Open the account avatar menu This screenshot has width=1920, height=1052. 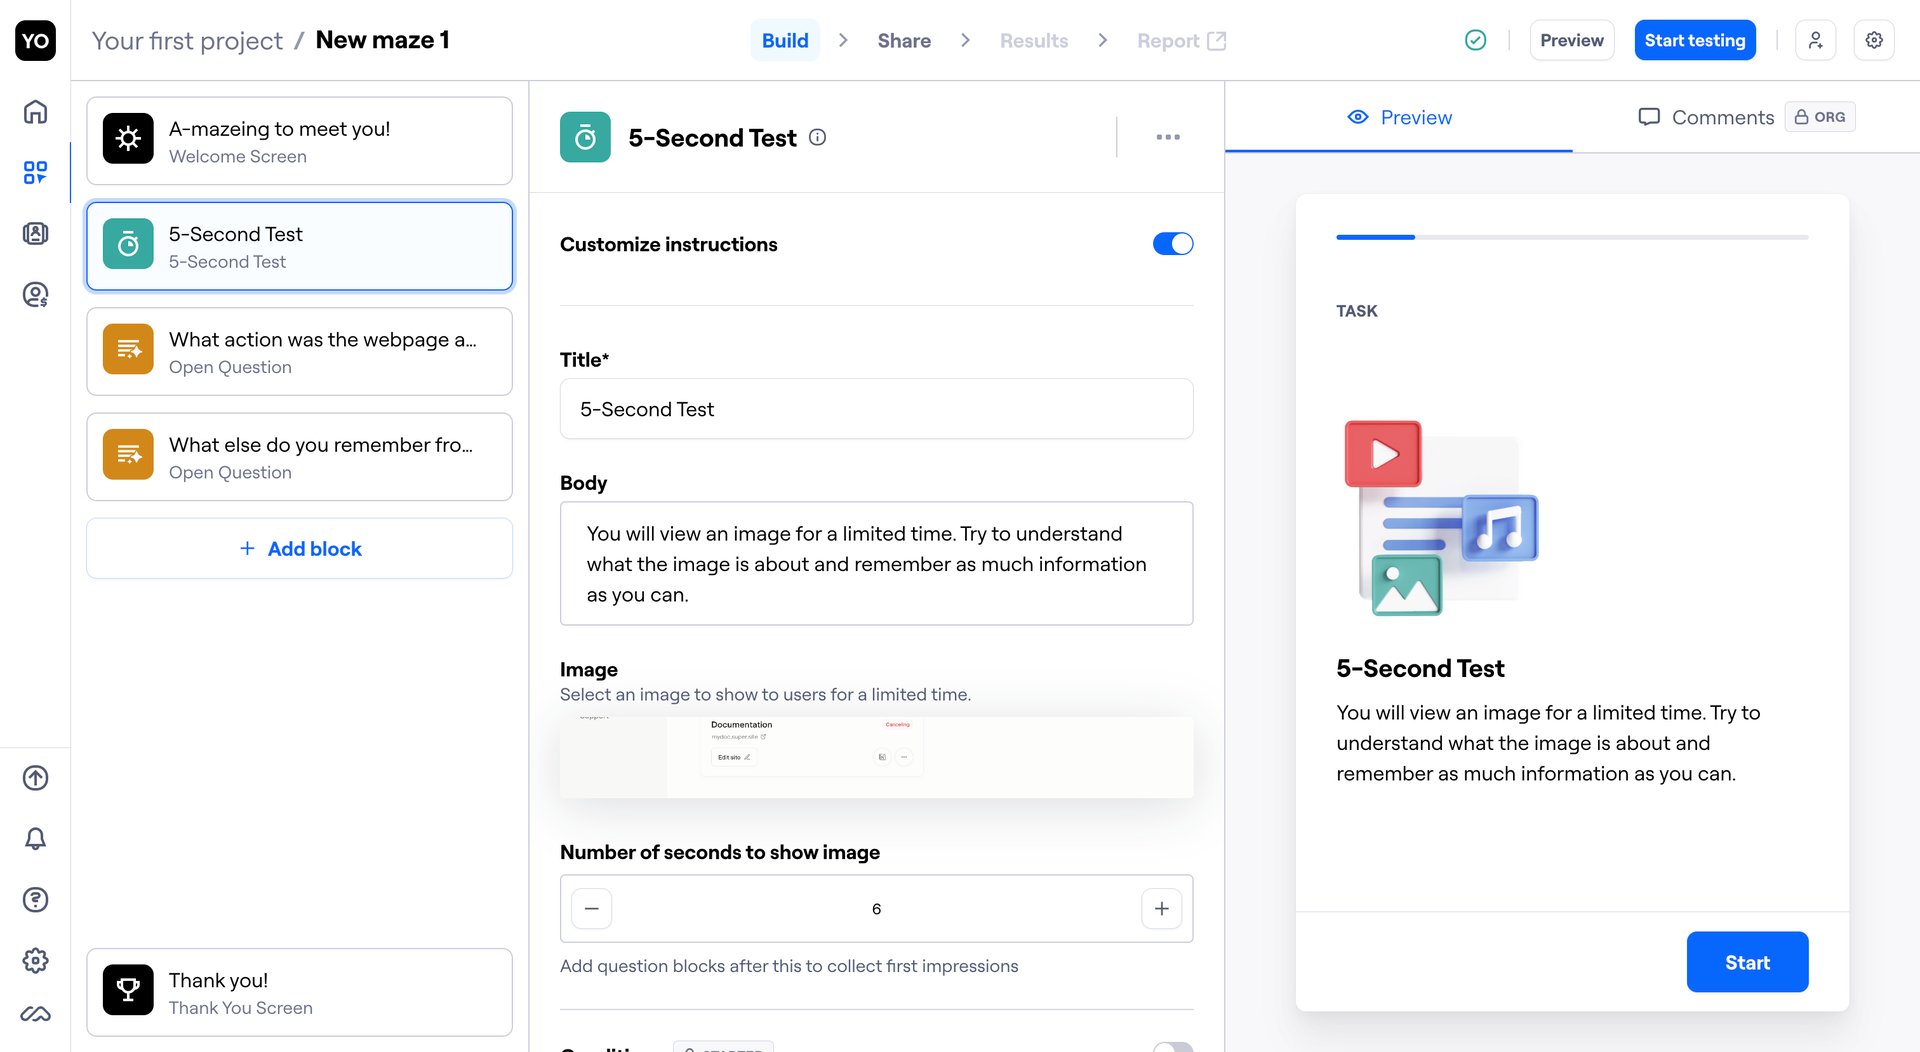coord(1816,40)
